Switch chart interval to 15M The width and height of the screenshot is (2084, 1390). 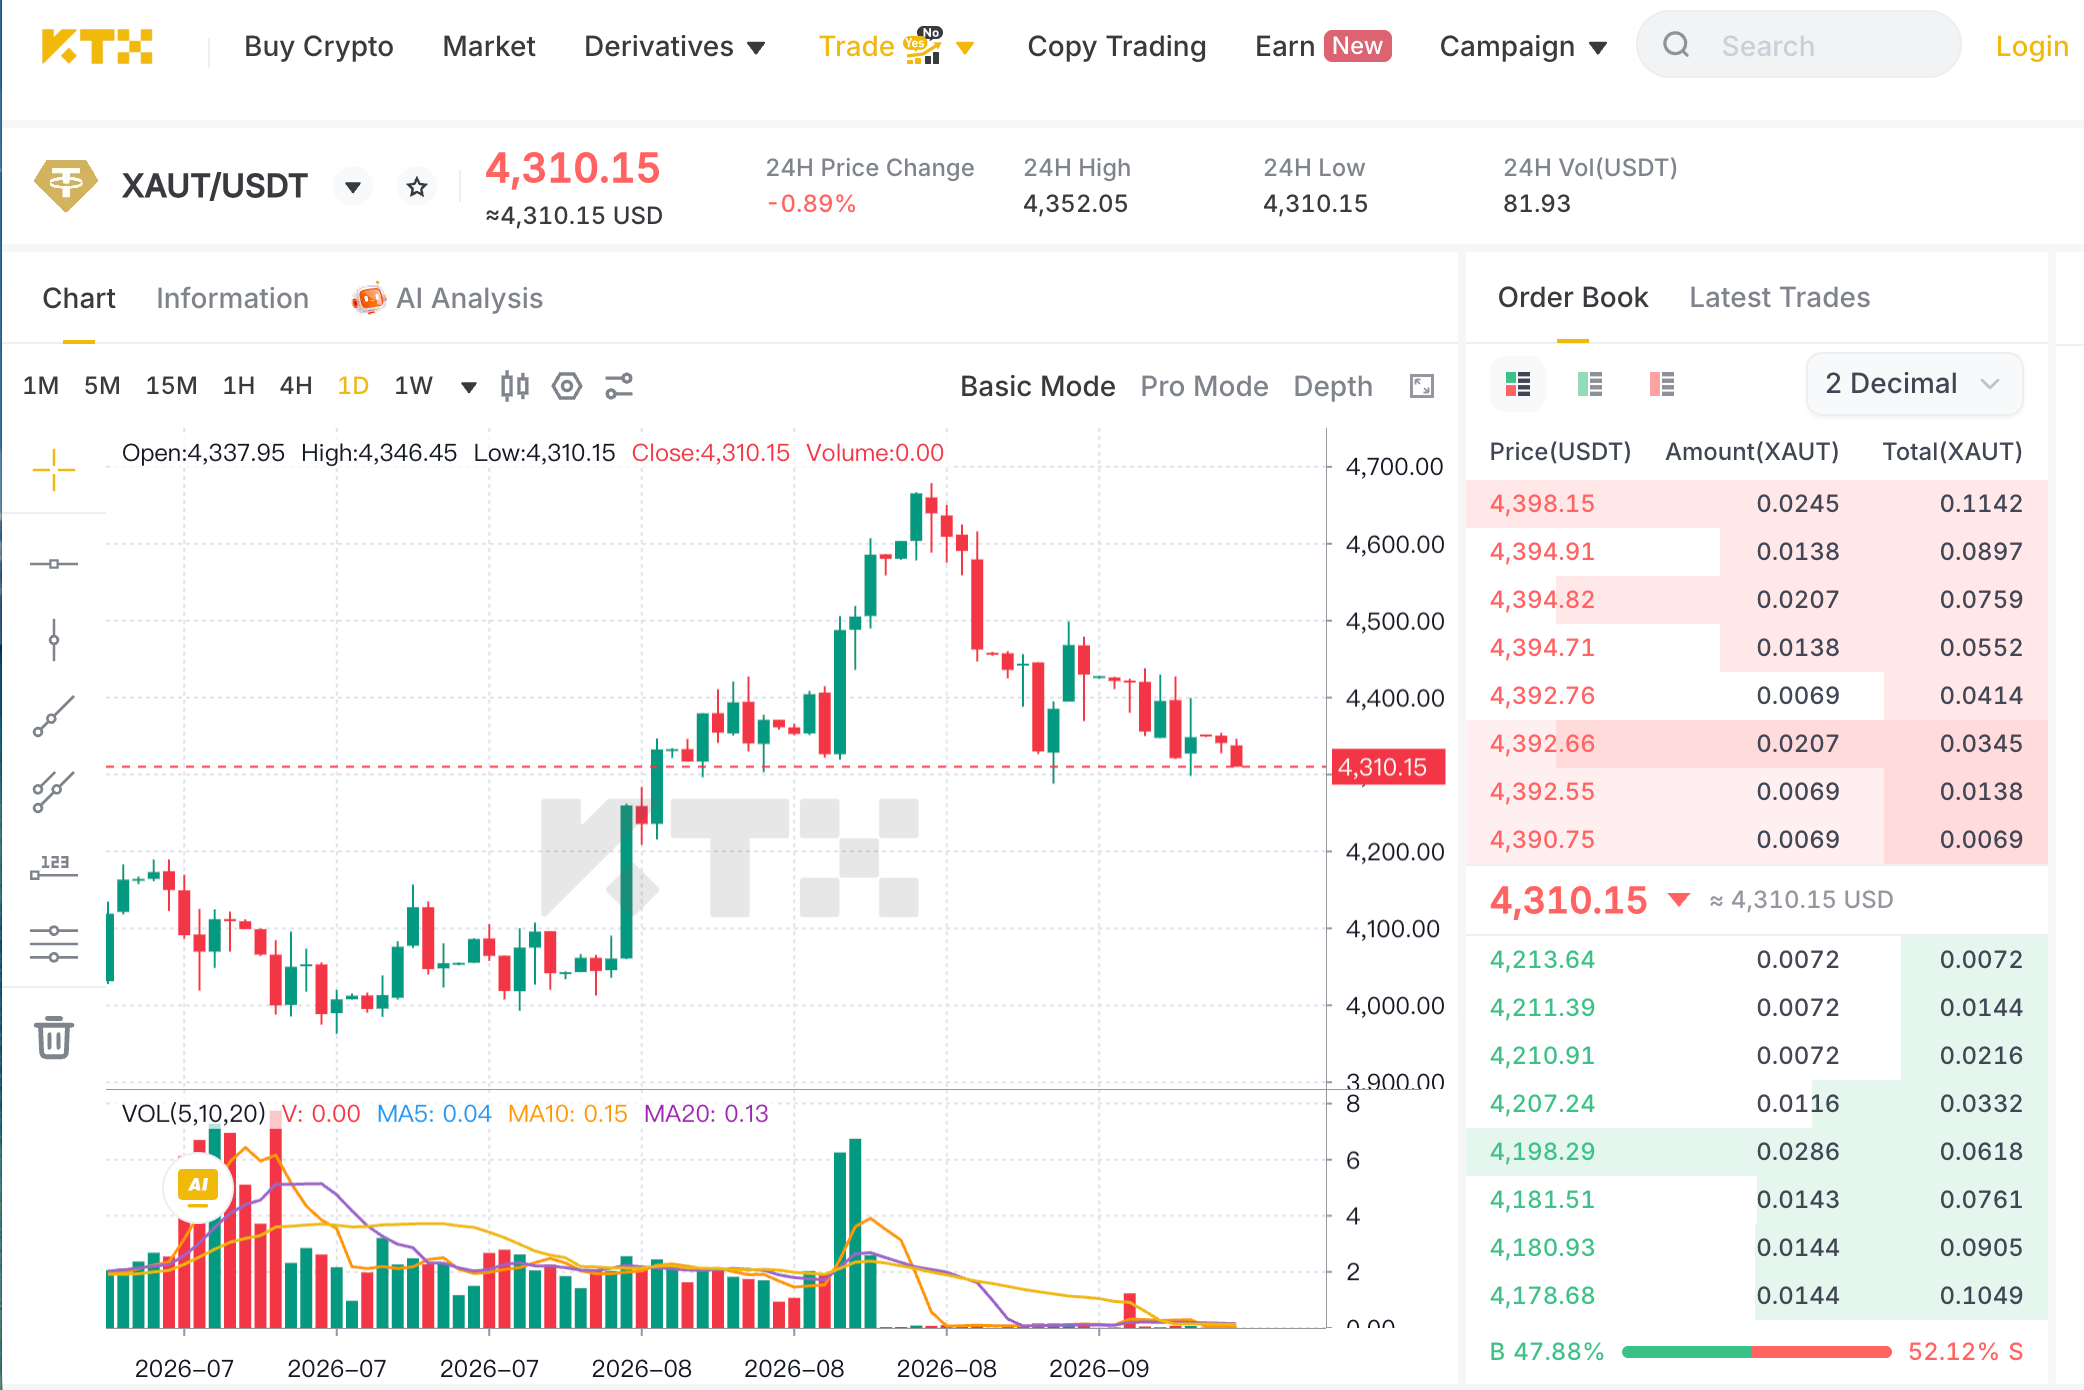pyautogui.click(x=171, y=386)
